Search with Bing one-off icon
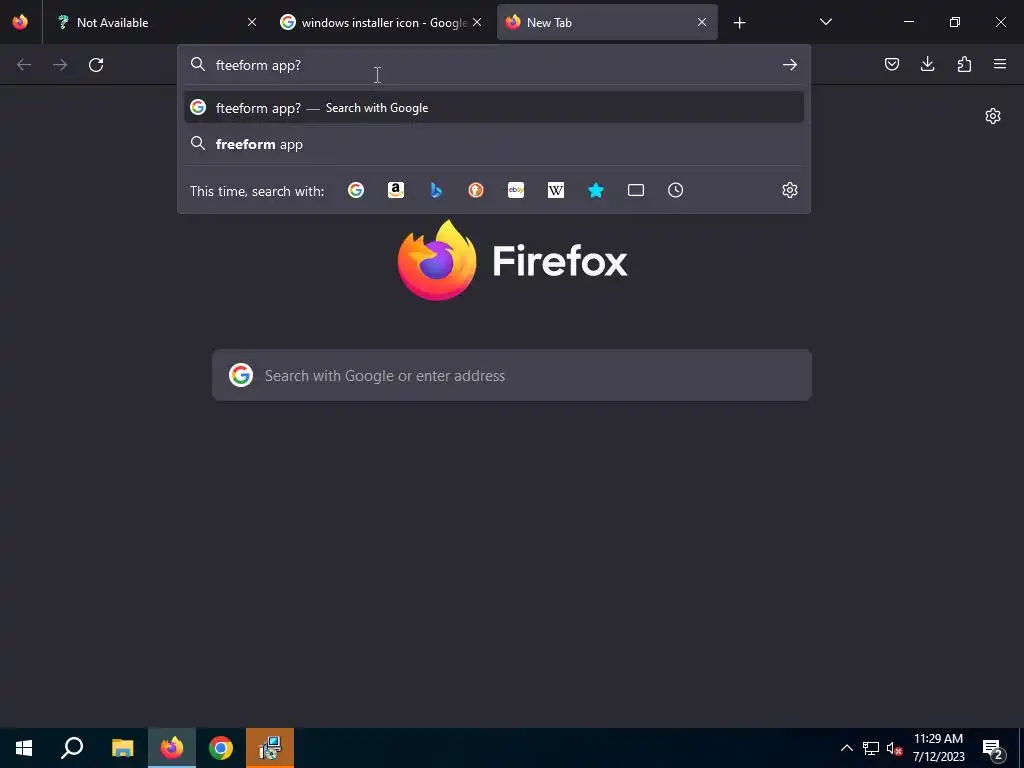This screenshot has height=768, width=1024. pyautogui.click(x=436, y=190)
